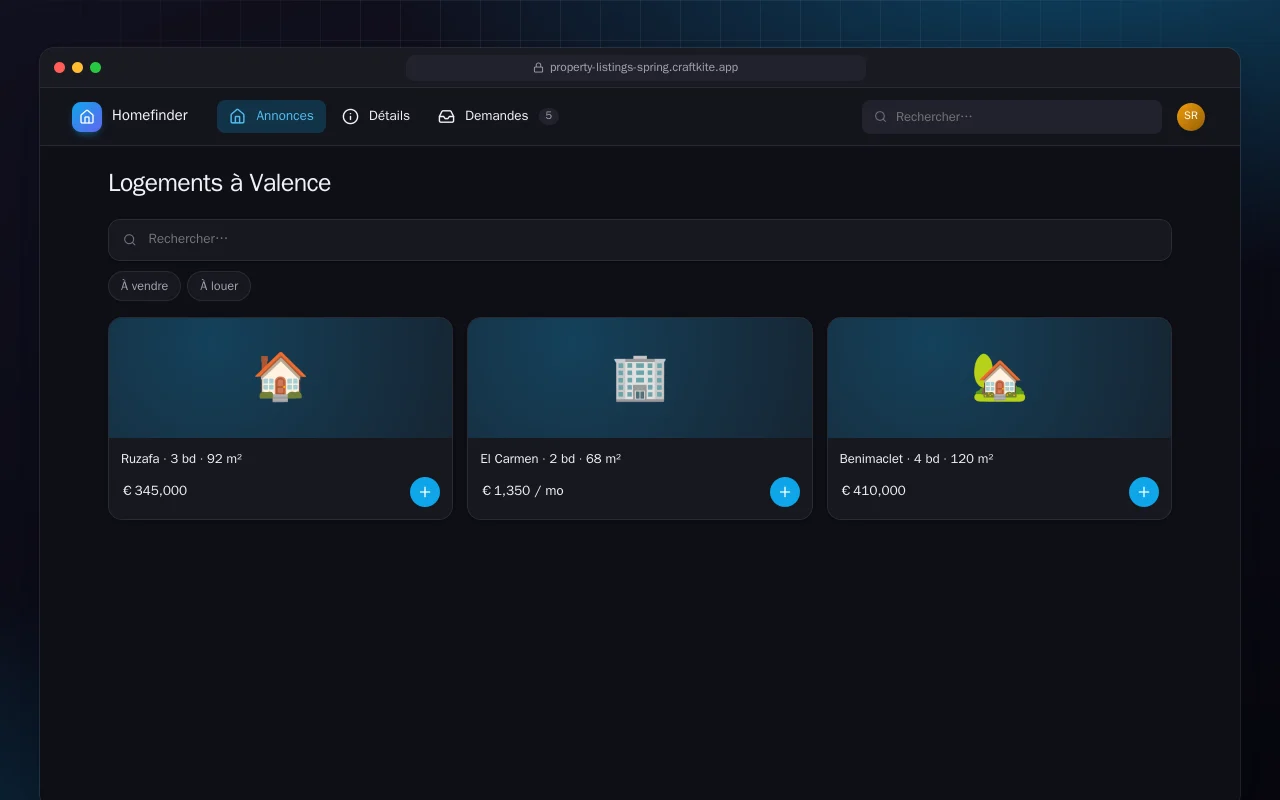Open the Annonces tab
Screen dimensions: 1280x800
(x=271, y=116)
